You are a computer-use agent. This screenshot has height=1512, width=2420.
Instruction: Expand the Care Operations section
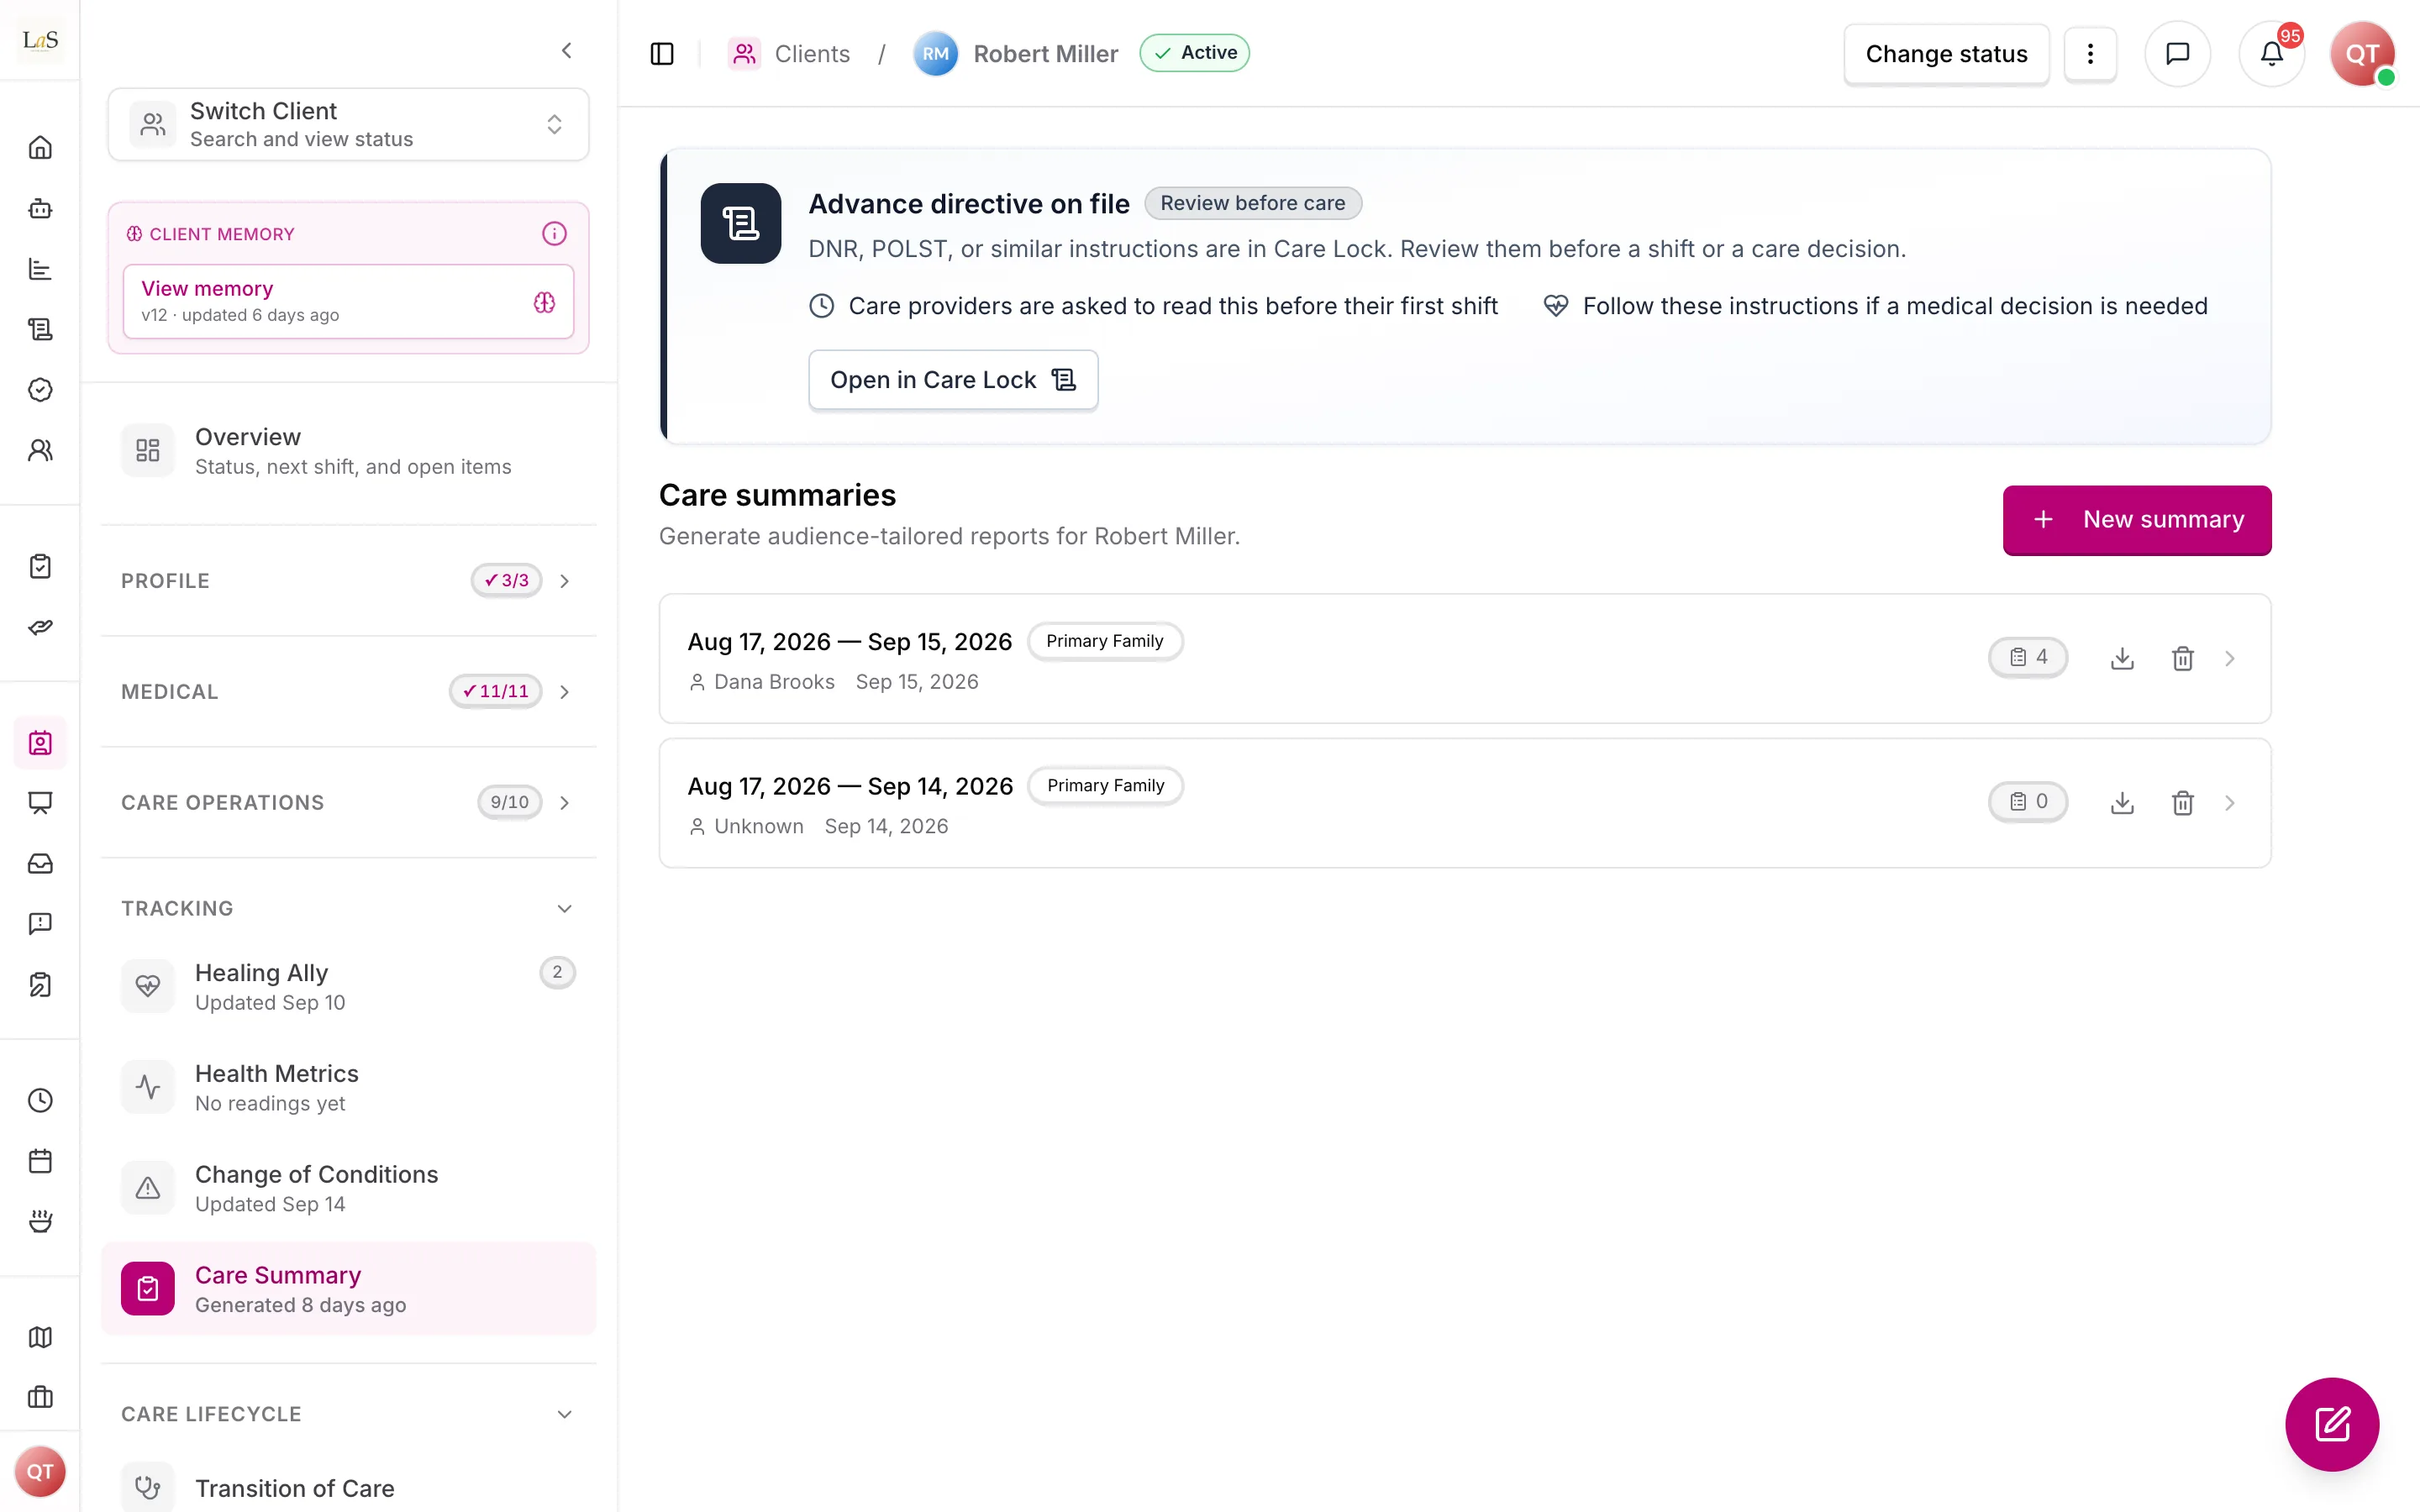pyautogui.click(x=348, y=803)
